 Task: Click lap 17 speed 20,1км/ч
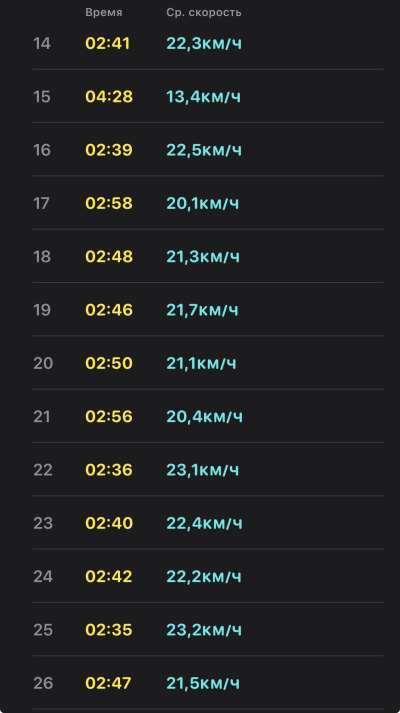[202, 203]
